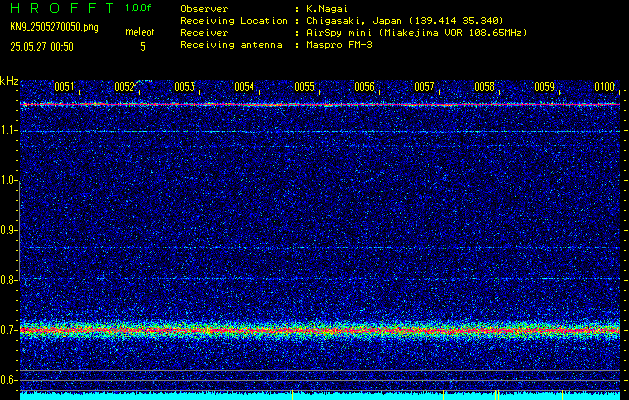Click the 0.7 kHz axis label
Image resolution: width=629 pixels, height=400 pixels.
[x=7, y=330]
